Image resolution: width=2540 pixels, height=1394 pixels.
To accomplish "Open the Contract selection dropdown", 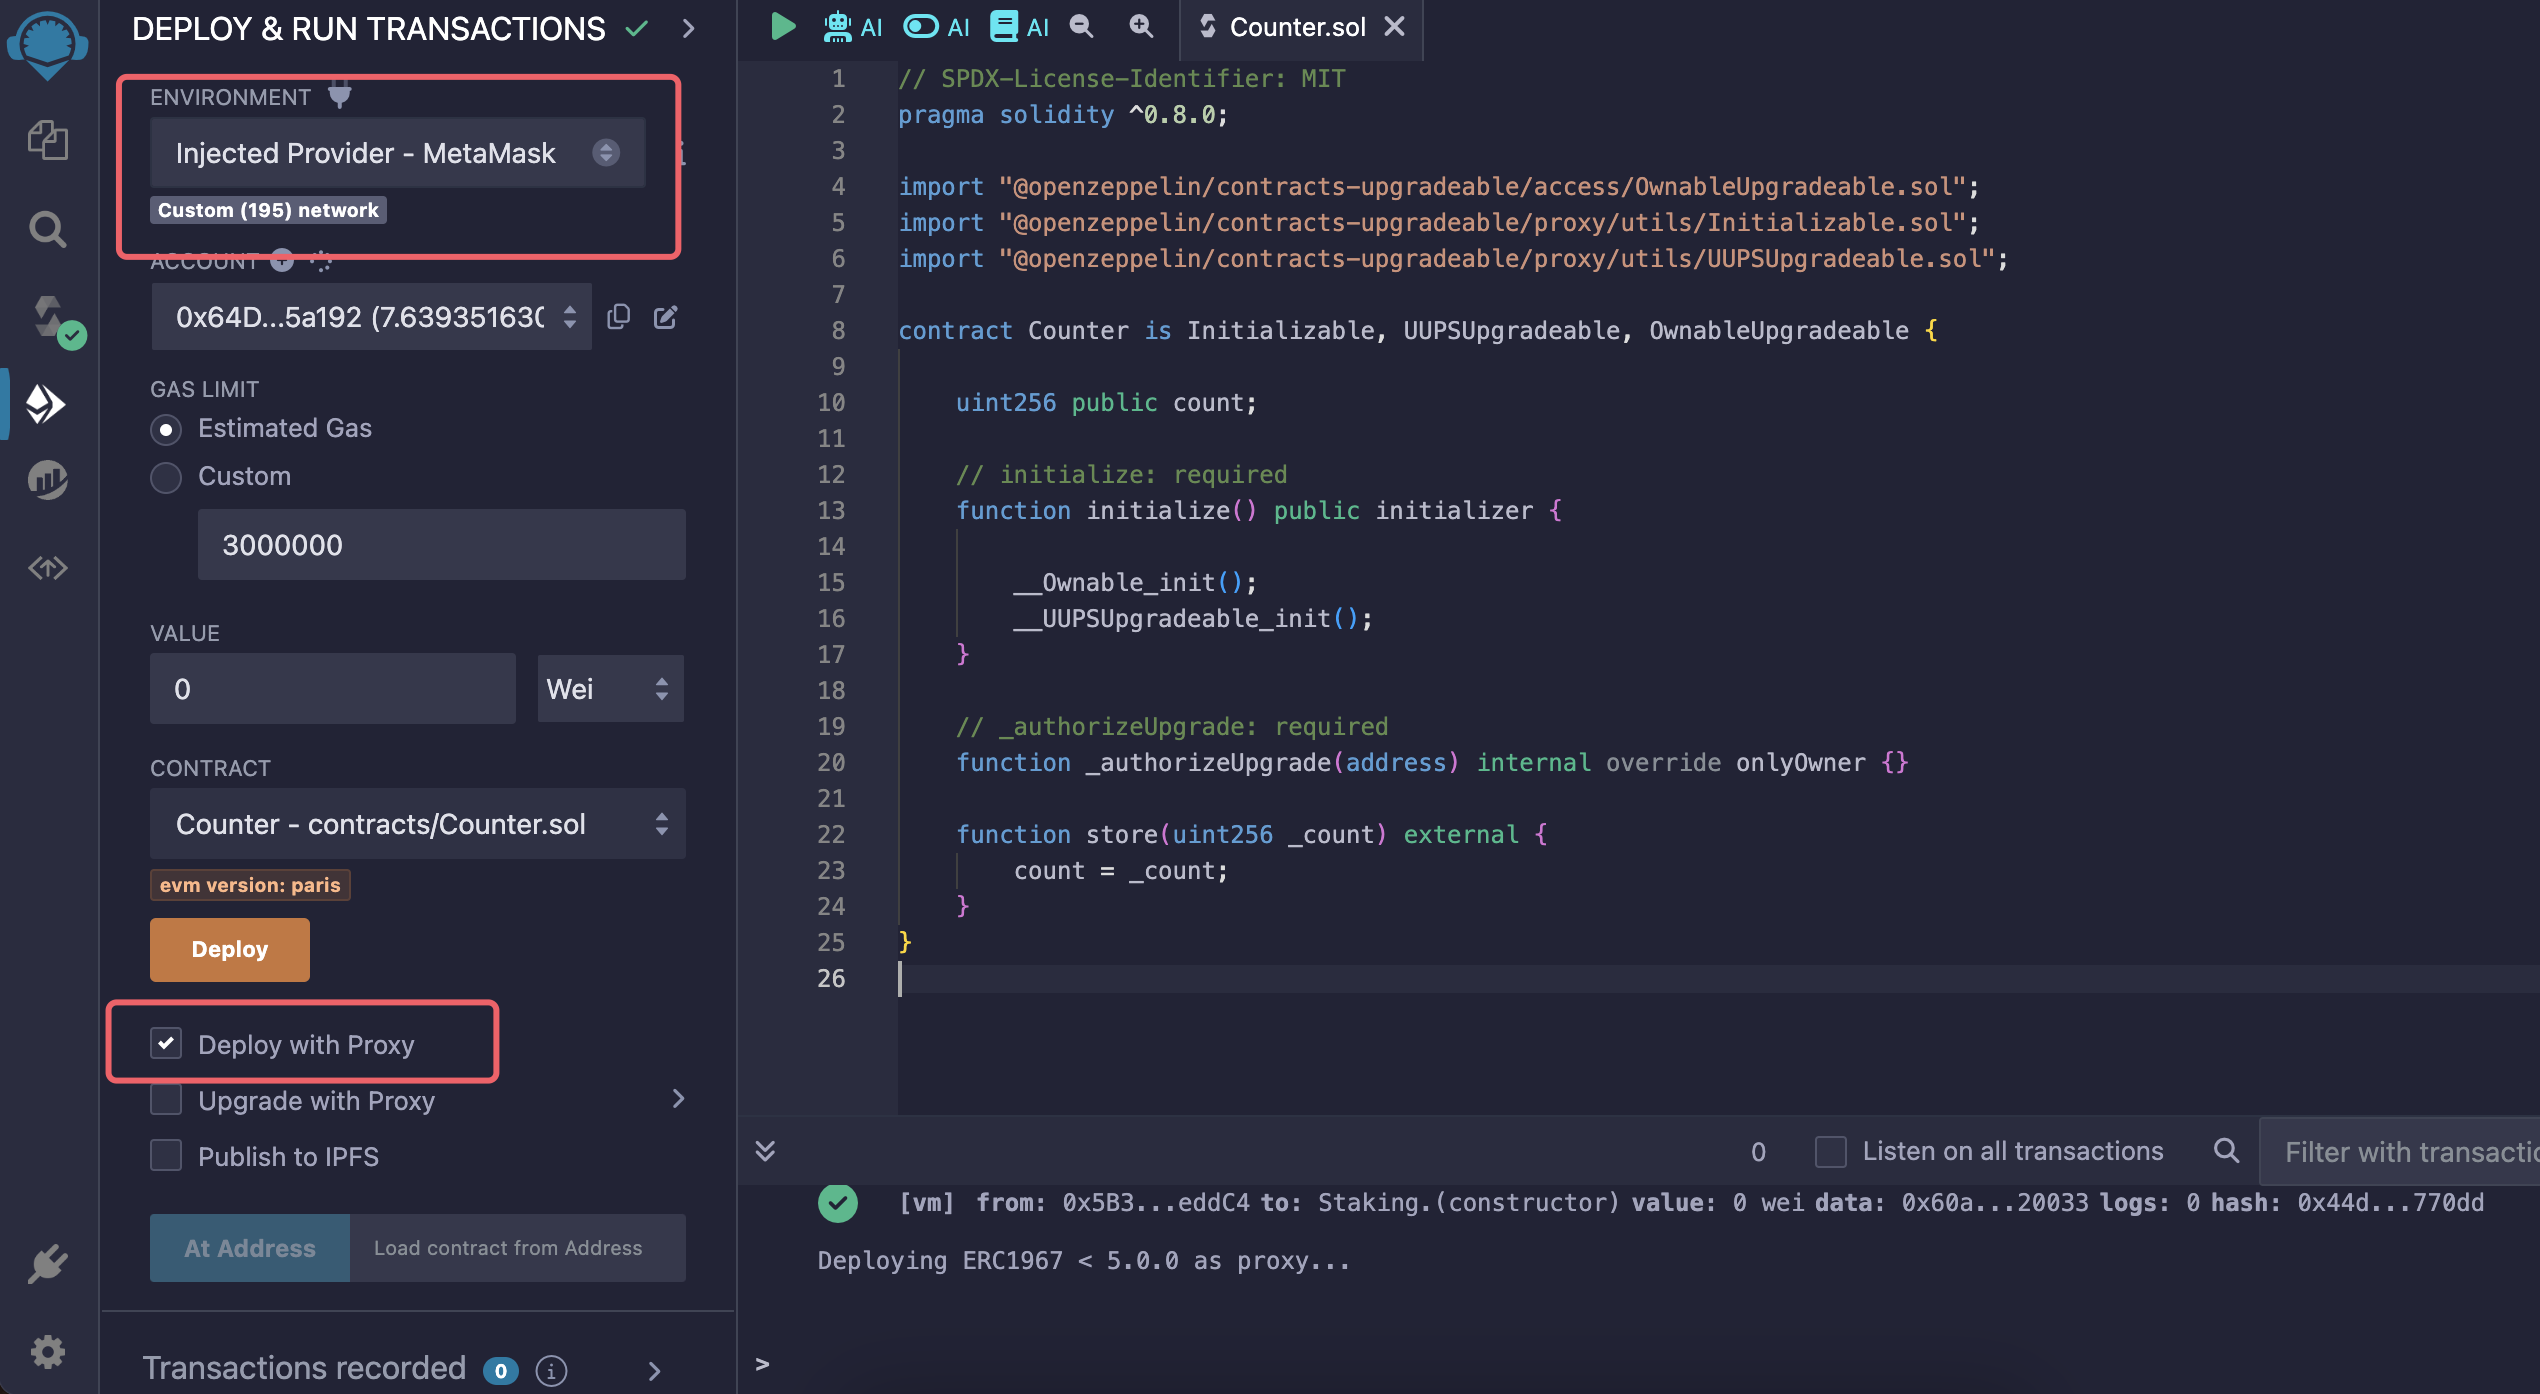I will 417,824.
